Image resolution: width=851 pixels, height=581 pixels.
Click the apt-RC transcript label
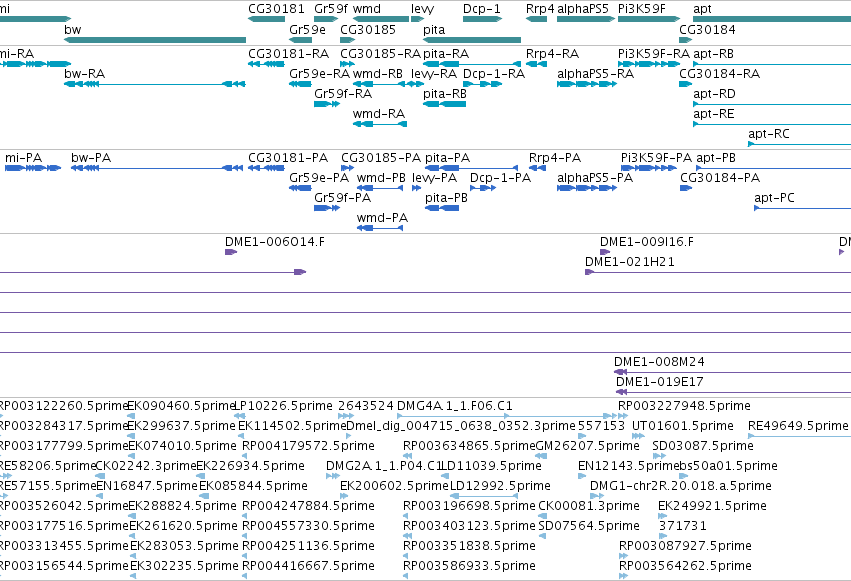769,134
